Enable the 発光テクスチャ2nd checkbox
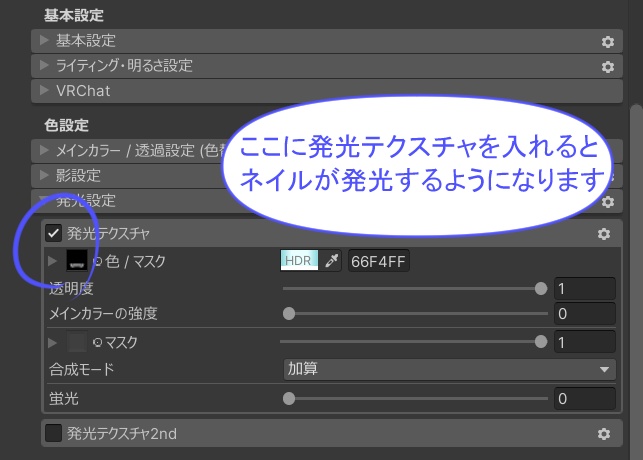Image resolution: width=643 pixels, height=460 pixels. pos(53,433)
